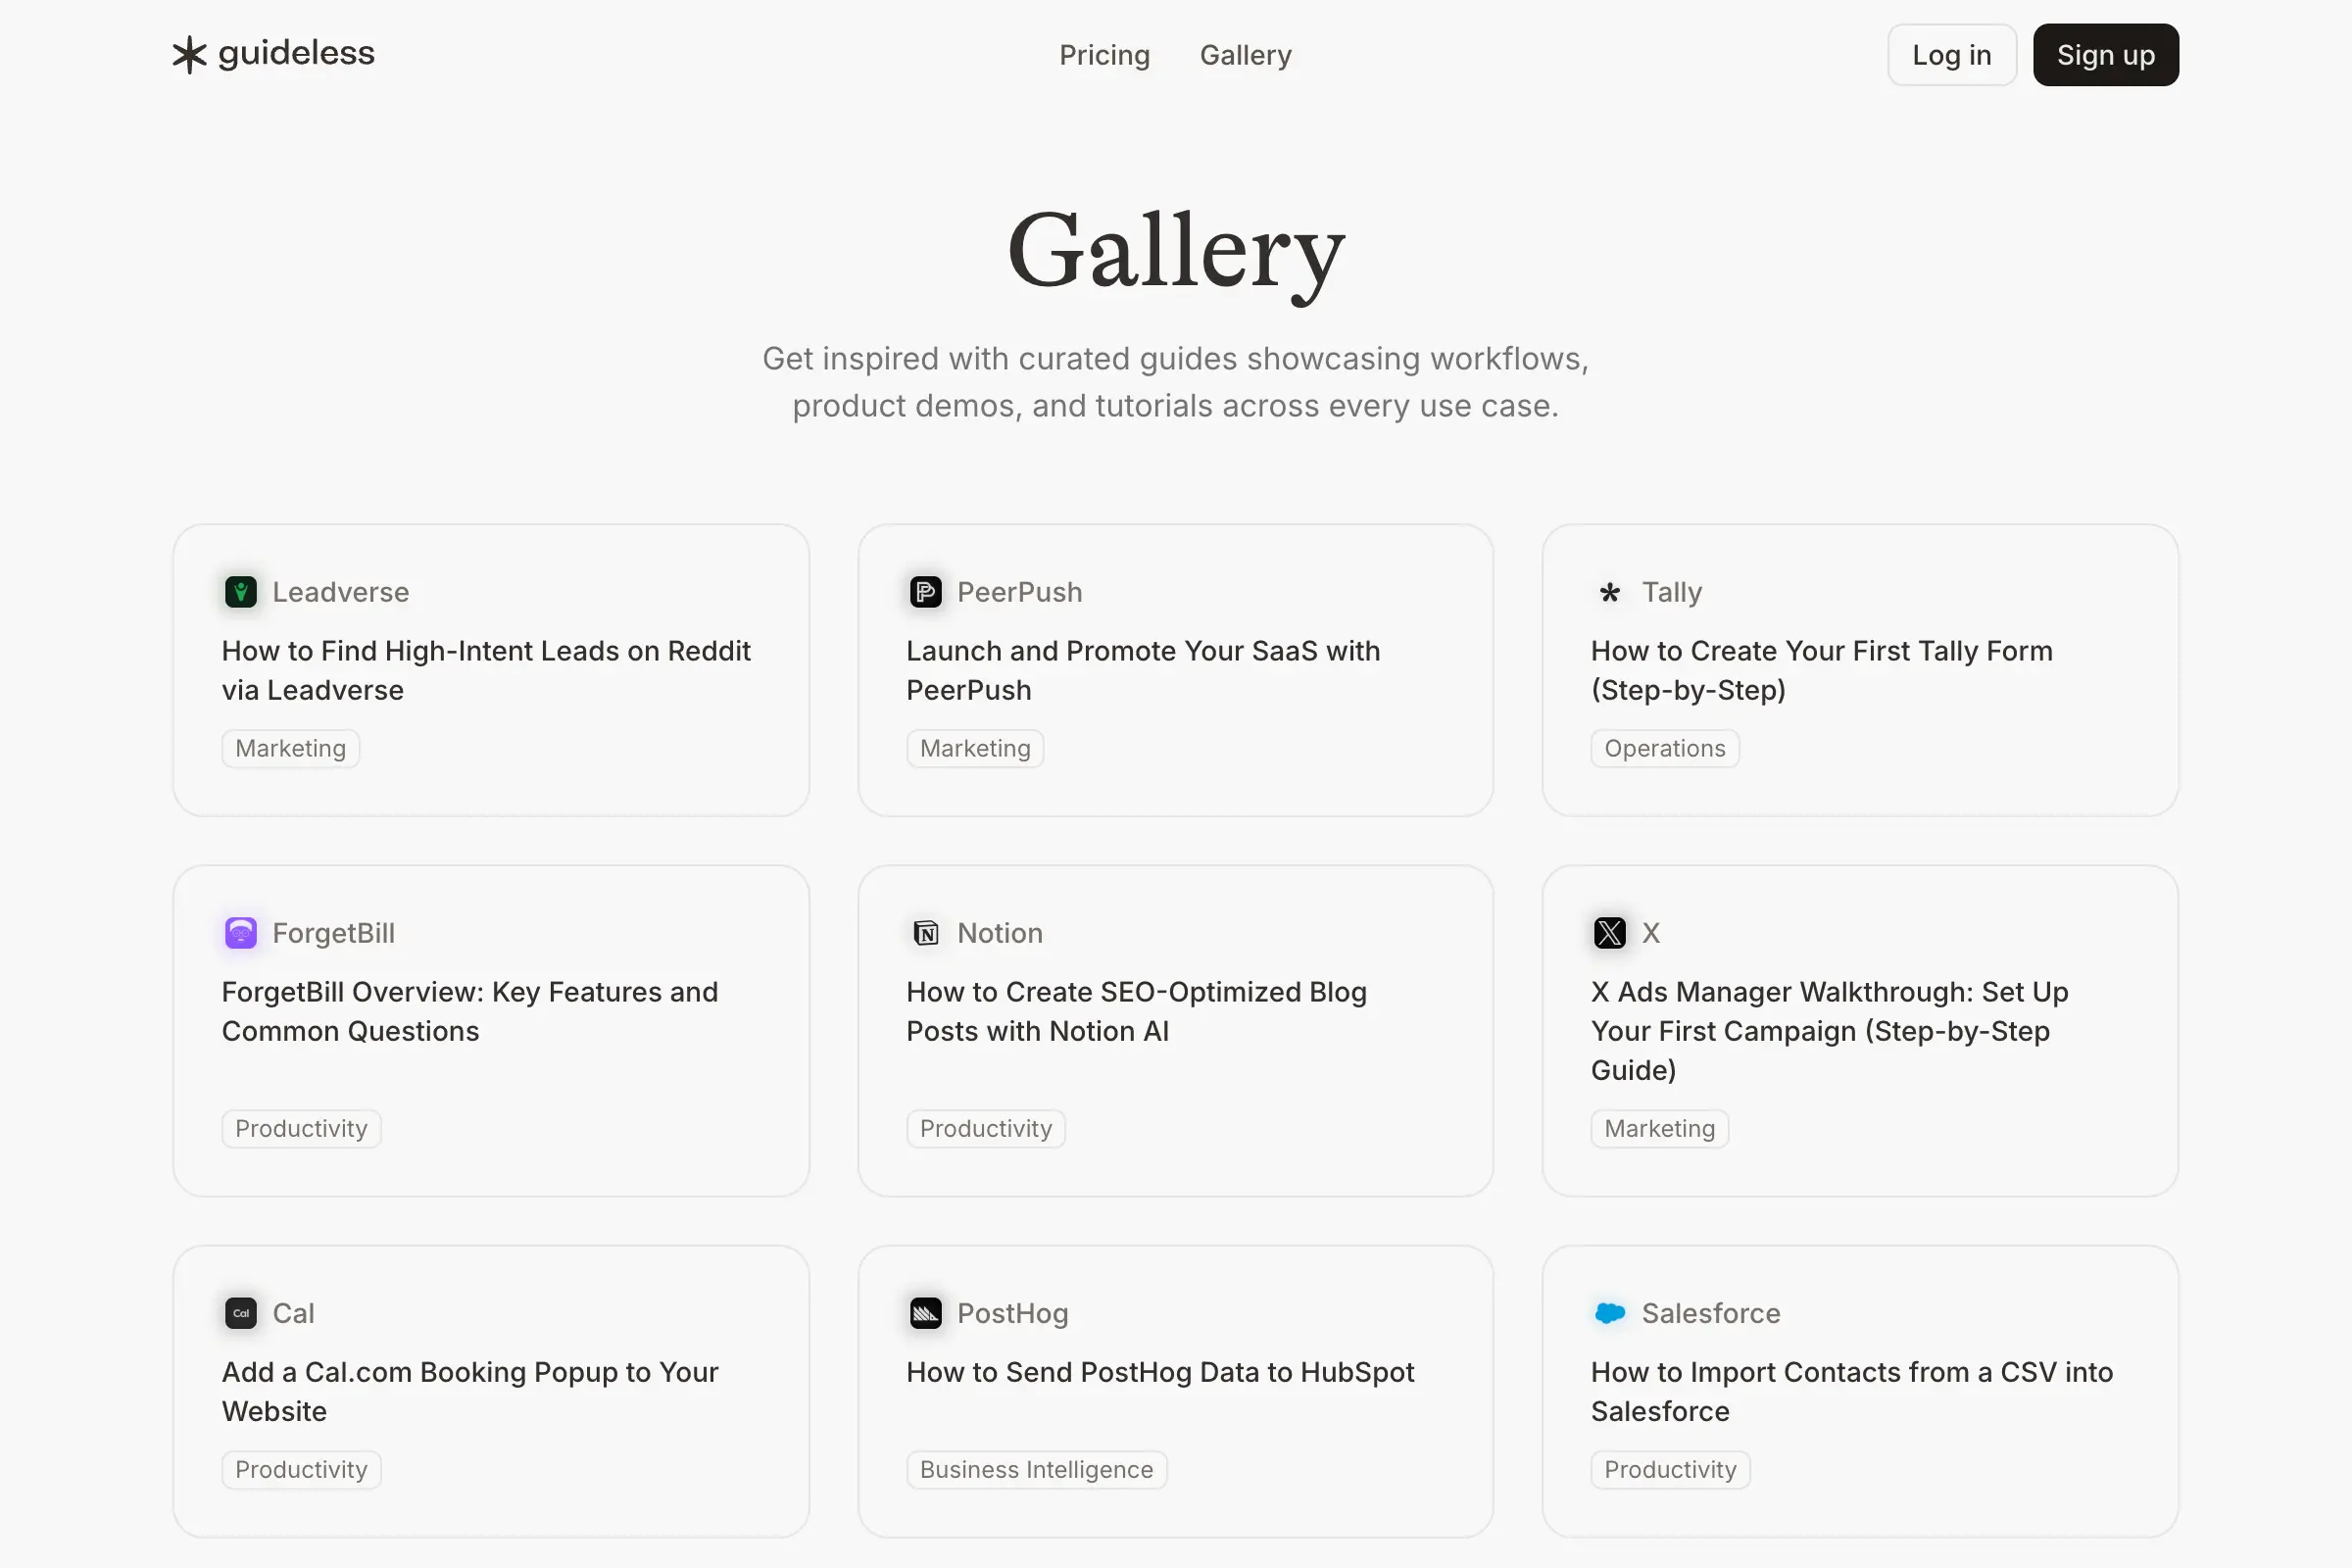Click the PeerPush app icon
This screenshot has height=1568, width=2352.
click(925, 591)
